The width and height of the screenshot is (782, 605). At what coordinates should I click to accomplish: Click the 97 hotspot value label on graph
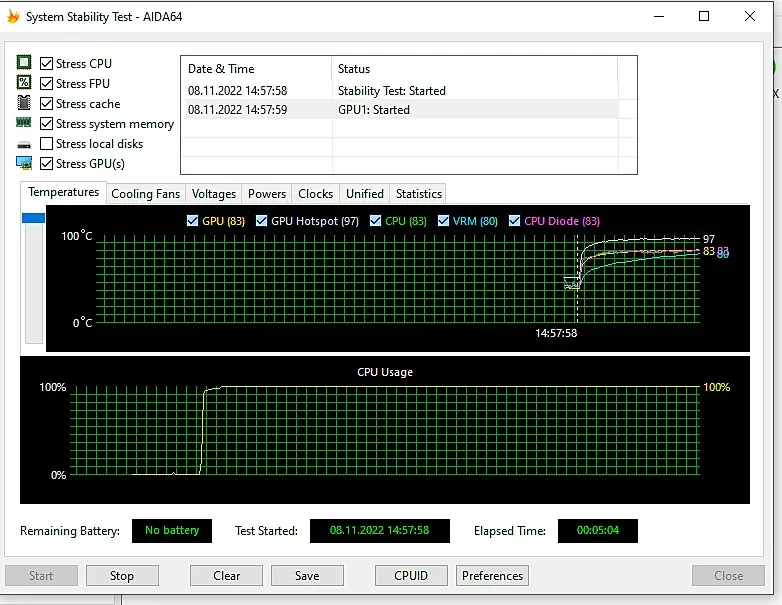click(x=709, y=239)
